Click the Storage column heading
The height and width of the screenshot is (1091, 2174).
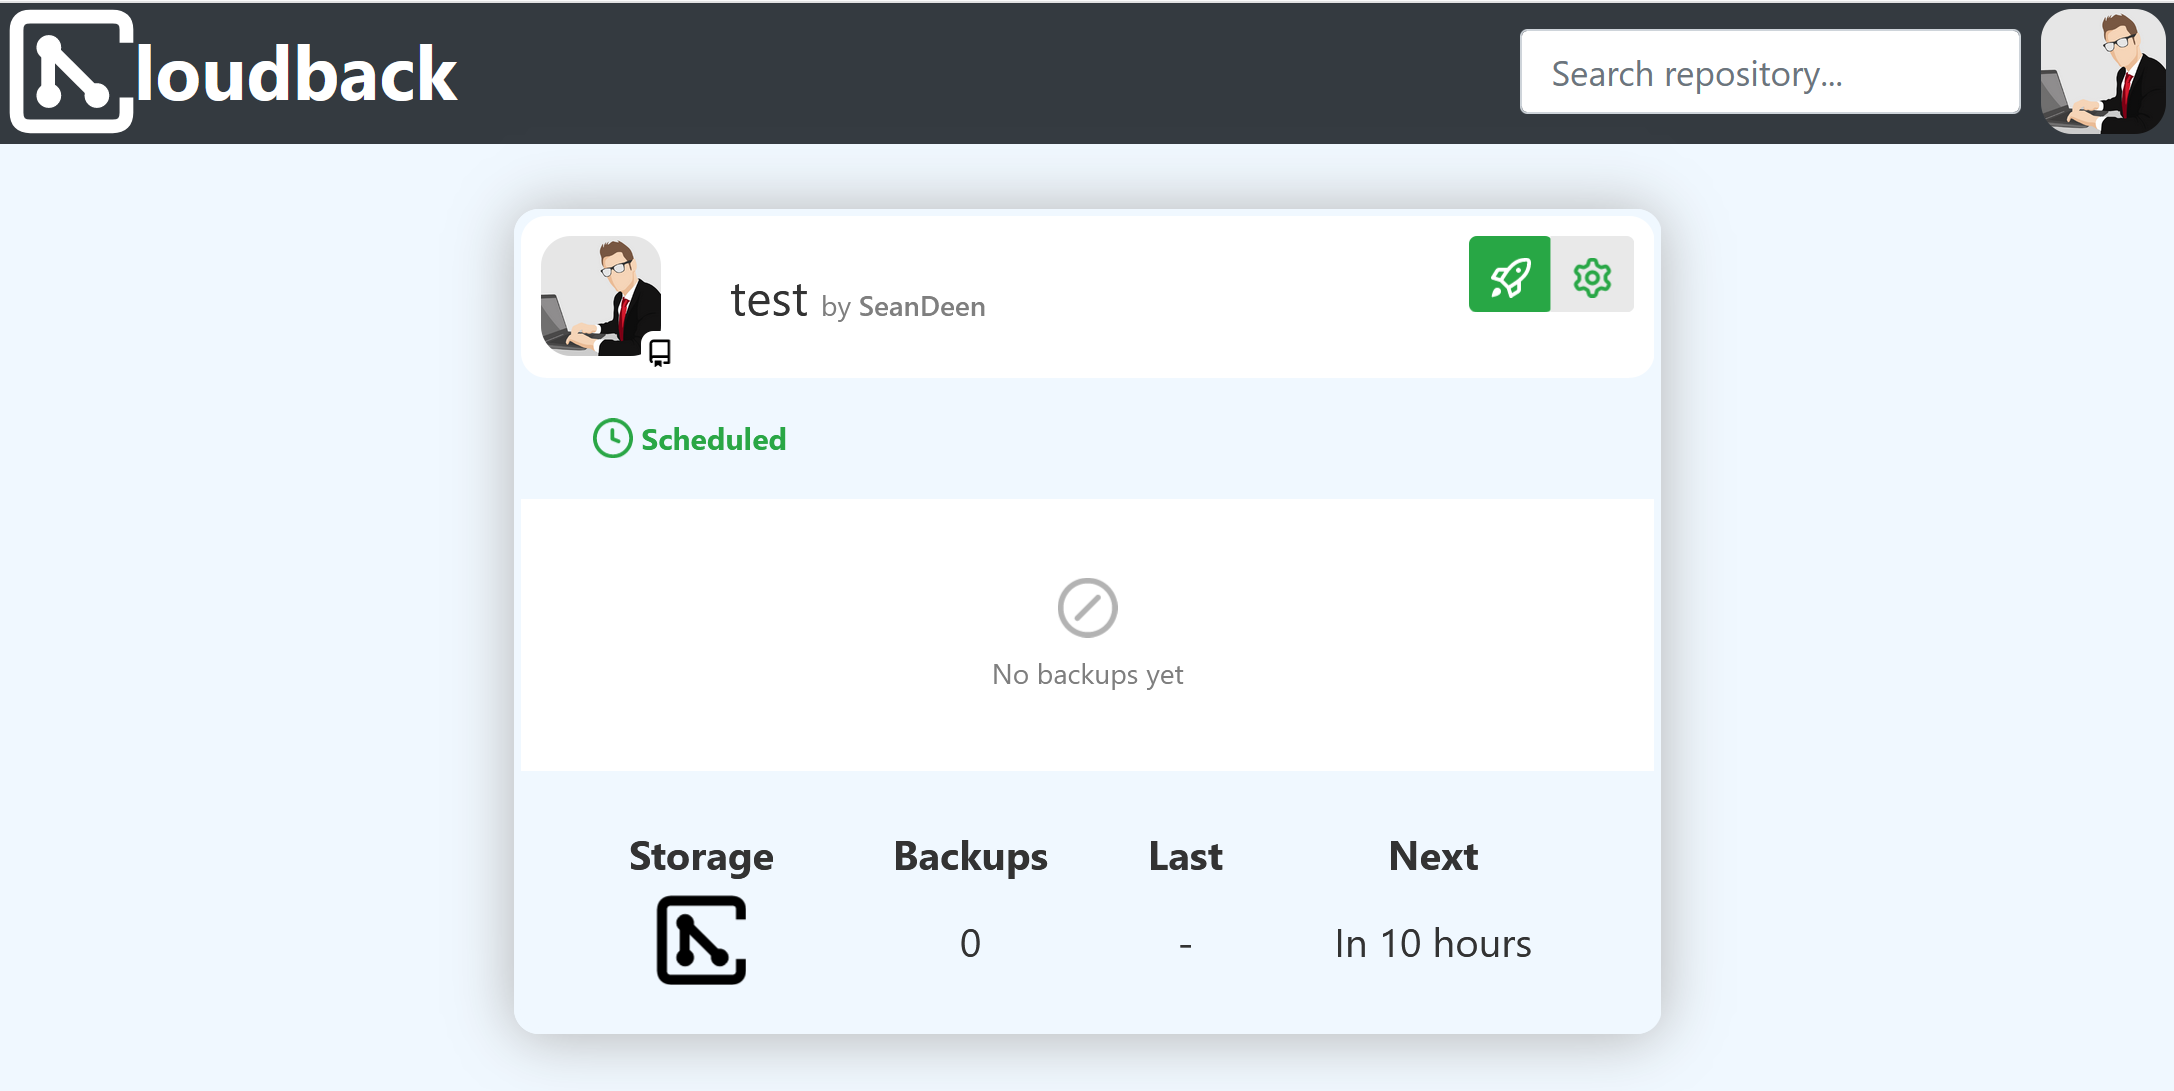[701, 857]
